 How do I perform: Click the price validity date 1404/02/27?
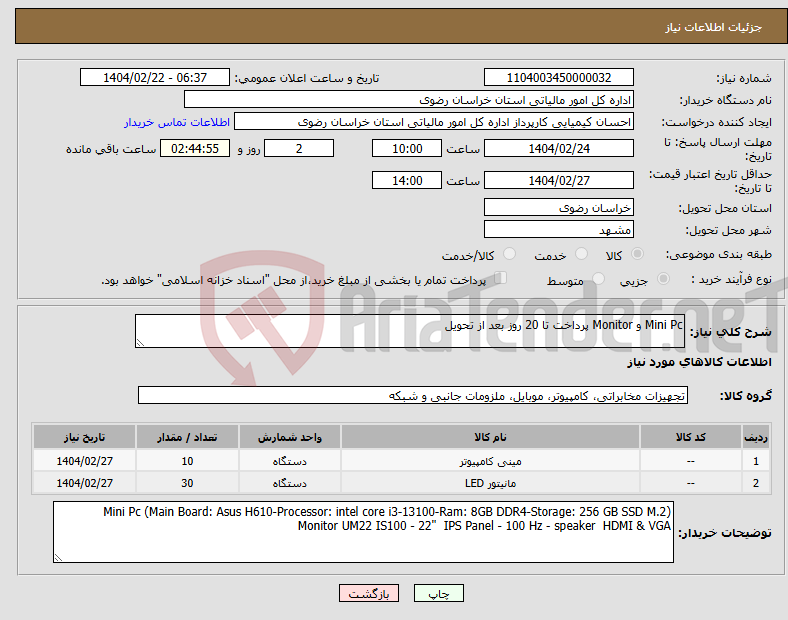pos(558,180)
